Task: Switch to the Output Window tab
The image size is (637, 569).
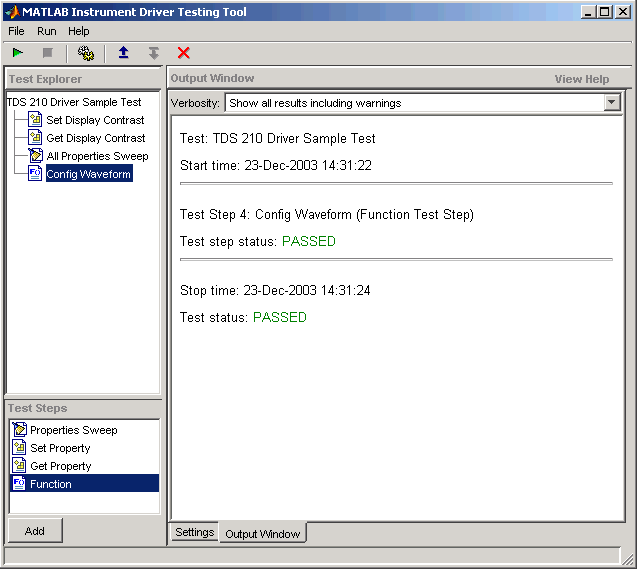Action: [262, 534]
